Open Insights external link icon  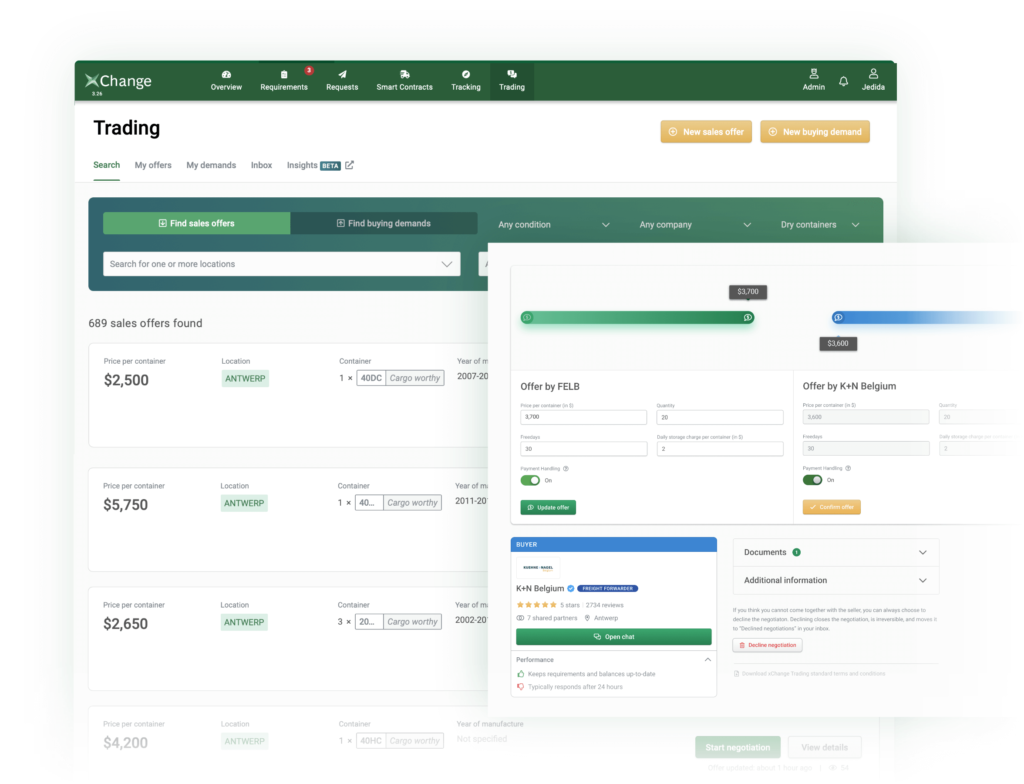(349, 165)
